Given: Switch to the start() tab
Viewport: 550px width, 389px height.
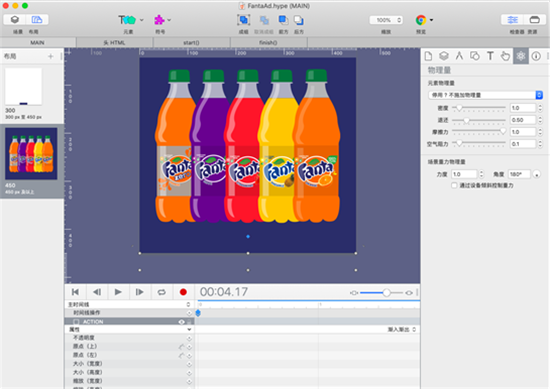Looking at the screenshot, I should click(192, 42).
